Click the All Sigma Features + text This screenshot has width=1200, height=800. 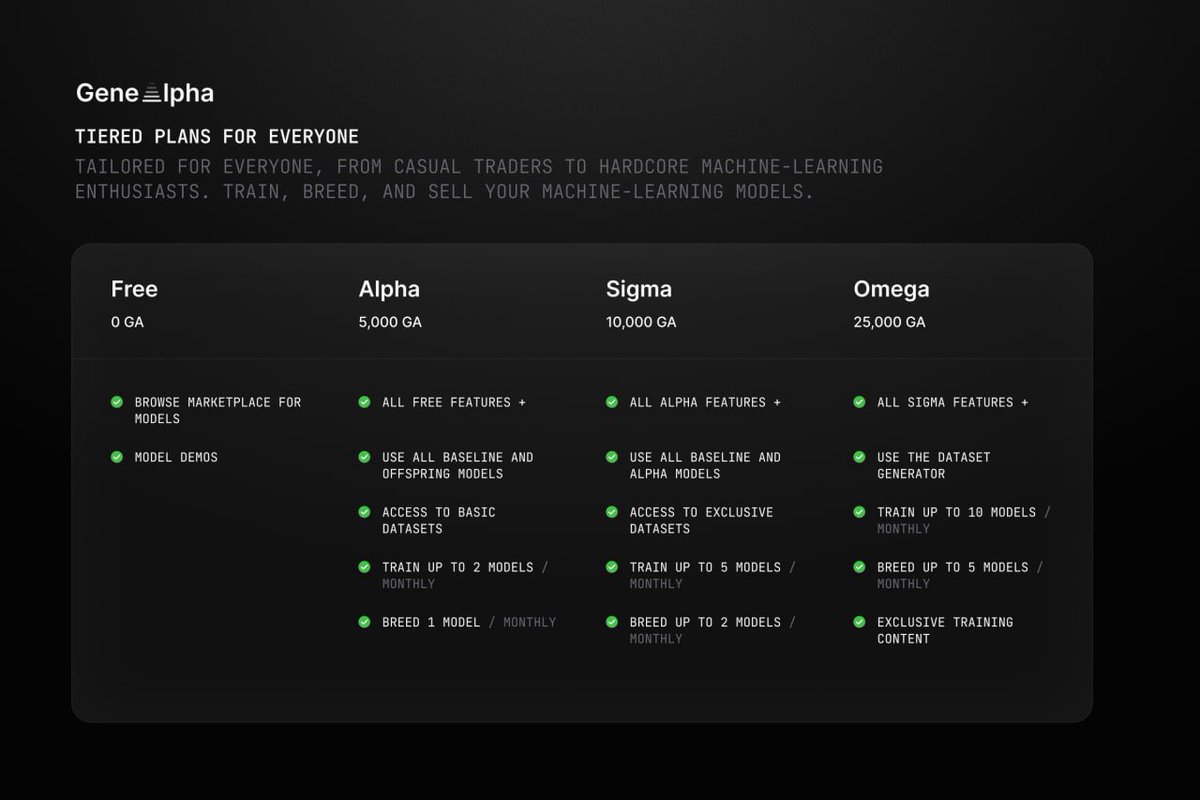point(953,402)
